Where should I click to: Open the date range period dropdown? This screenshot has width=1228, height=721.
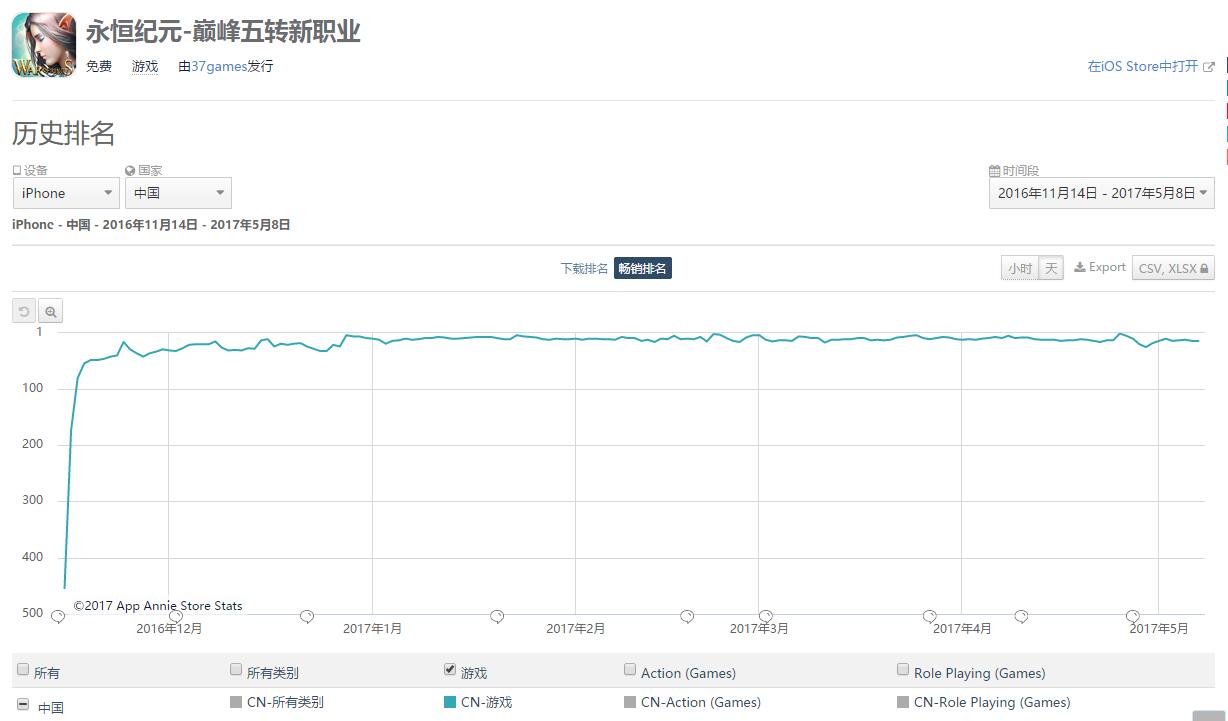pyautogui.click(x=1101, y=193)
